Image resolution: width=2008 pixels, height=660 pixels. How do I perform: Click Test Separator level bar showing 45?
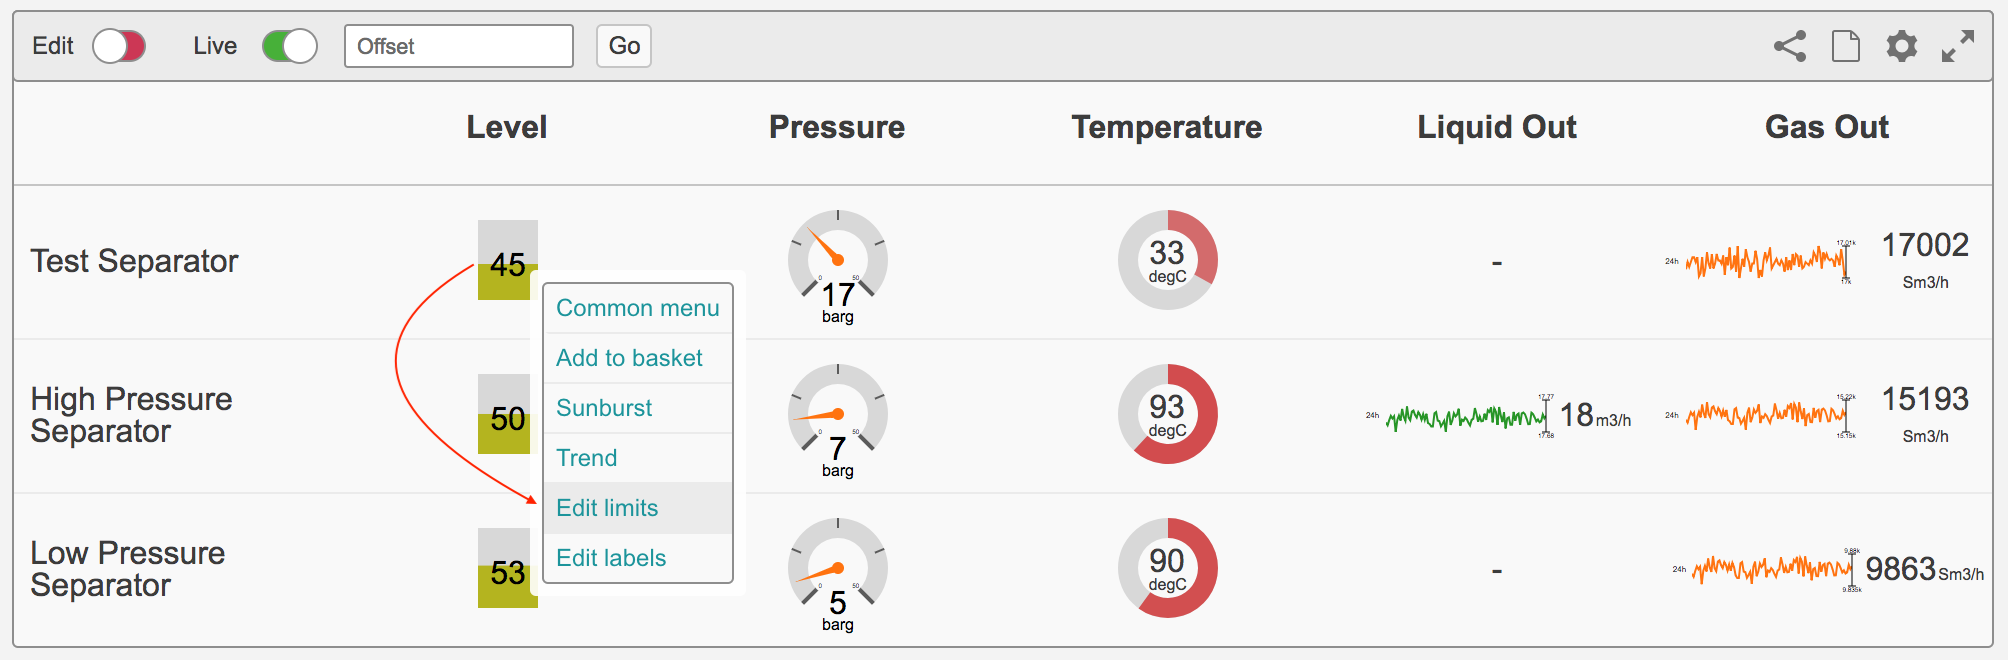coord(508,260)
